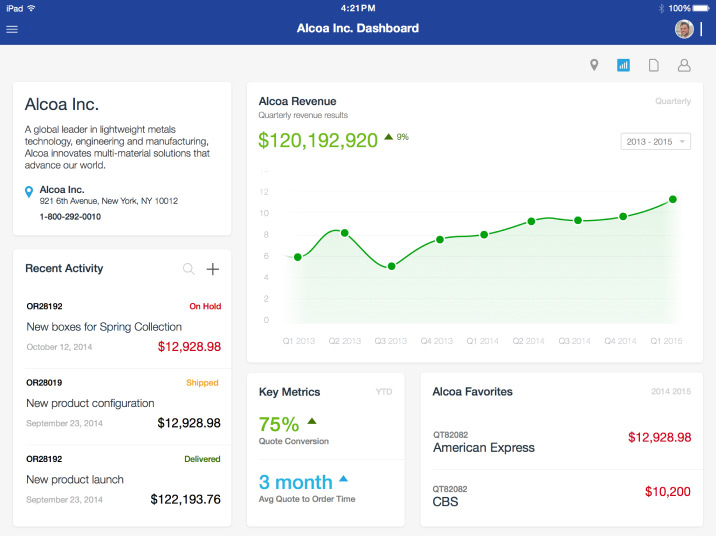Open the contacts person icon
Screen dimensions: 716x536
point(684,65)
